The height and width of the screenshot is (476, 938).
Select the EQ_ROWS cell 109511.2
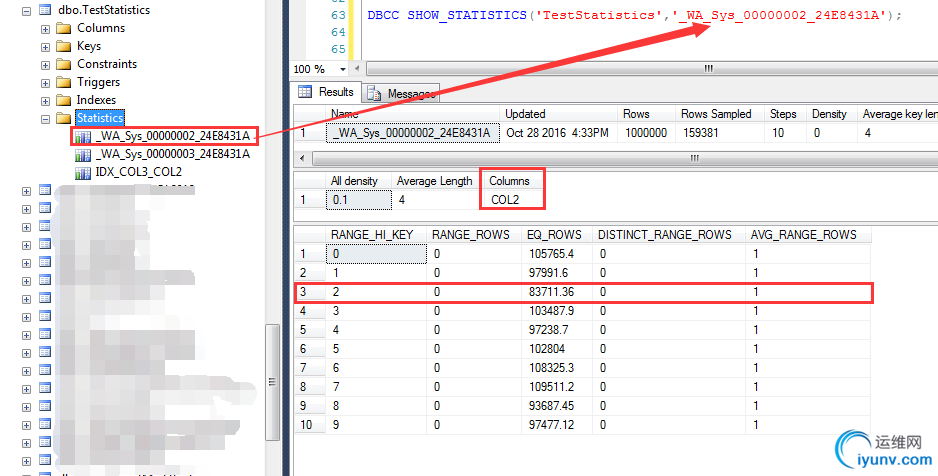pos(557,386)
